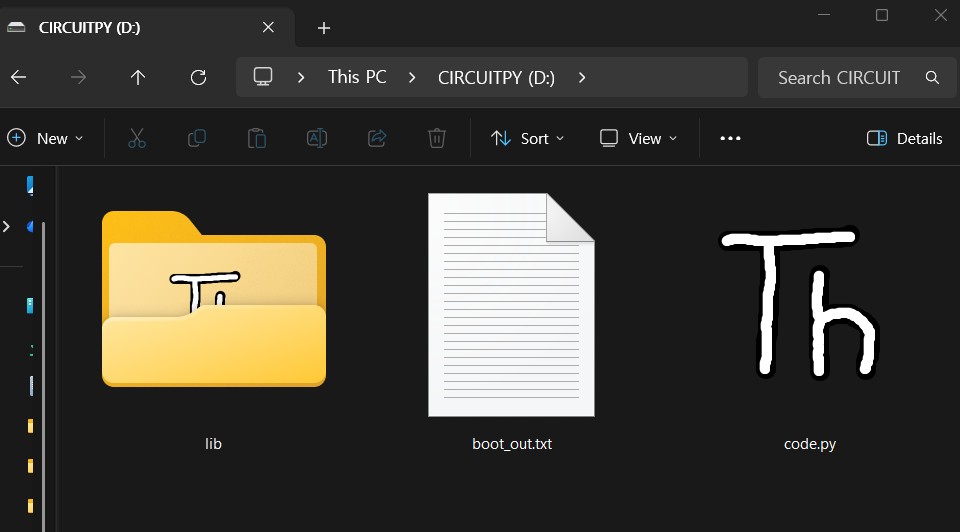Expand chevron after the PC icon
This screenshot has height=532, width=960.
(x=301, y=77)
